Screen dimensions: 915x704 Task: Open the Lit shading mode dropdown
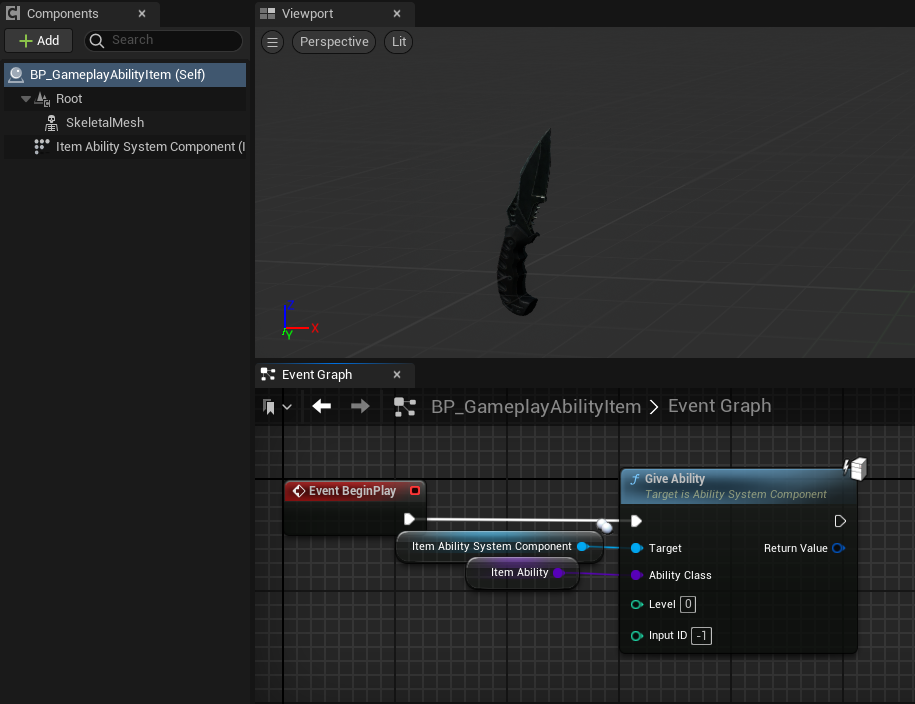(x=398, y=42)
